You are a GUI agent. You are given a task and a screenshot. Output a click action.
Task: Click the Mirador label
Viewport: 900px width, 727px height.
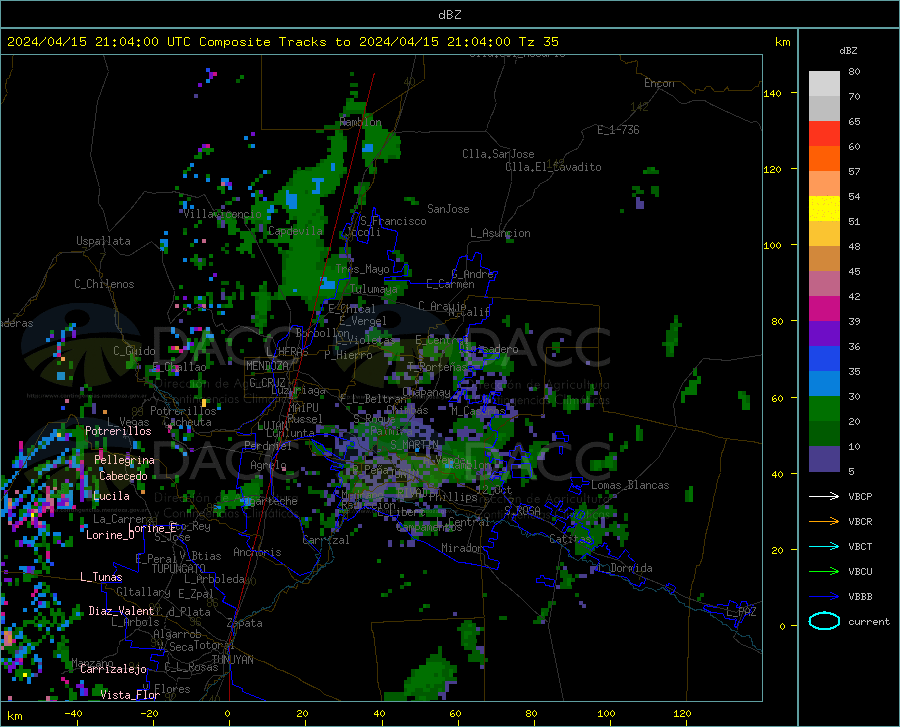pos(461,548)
